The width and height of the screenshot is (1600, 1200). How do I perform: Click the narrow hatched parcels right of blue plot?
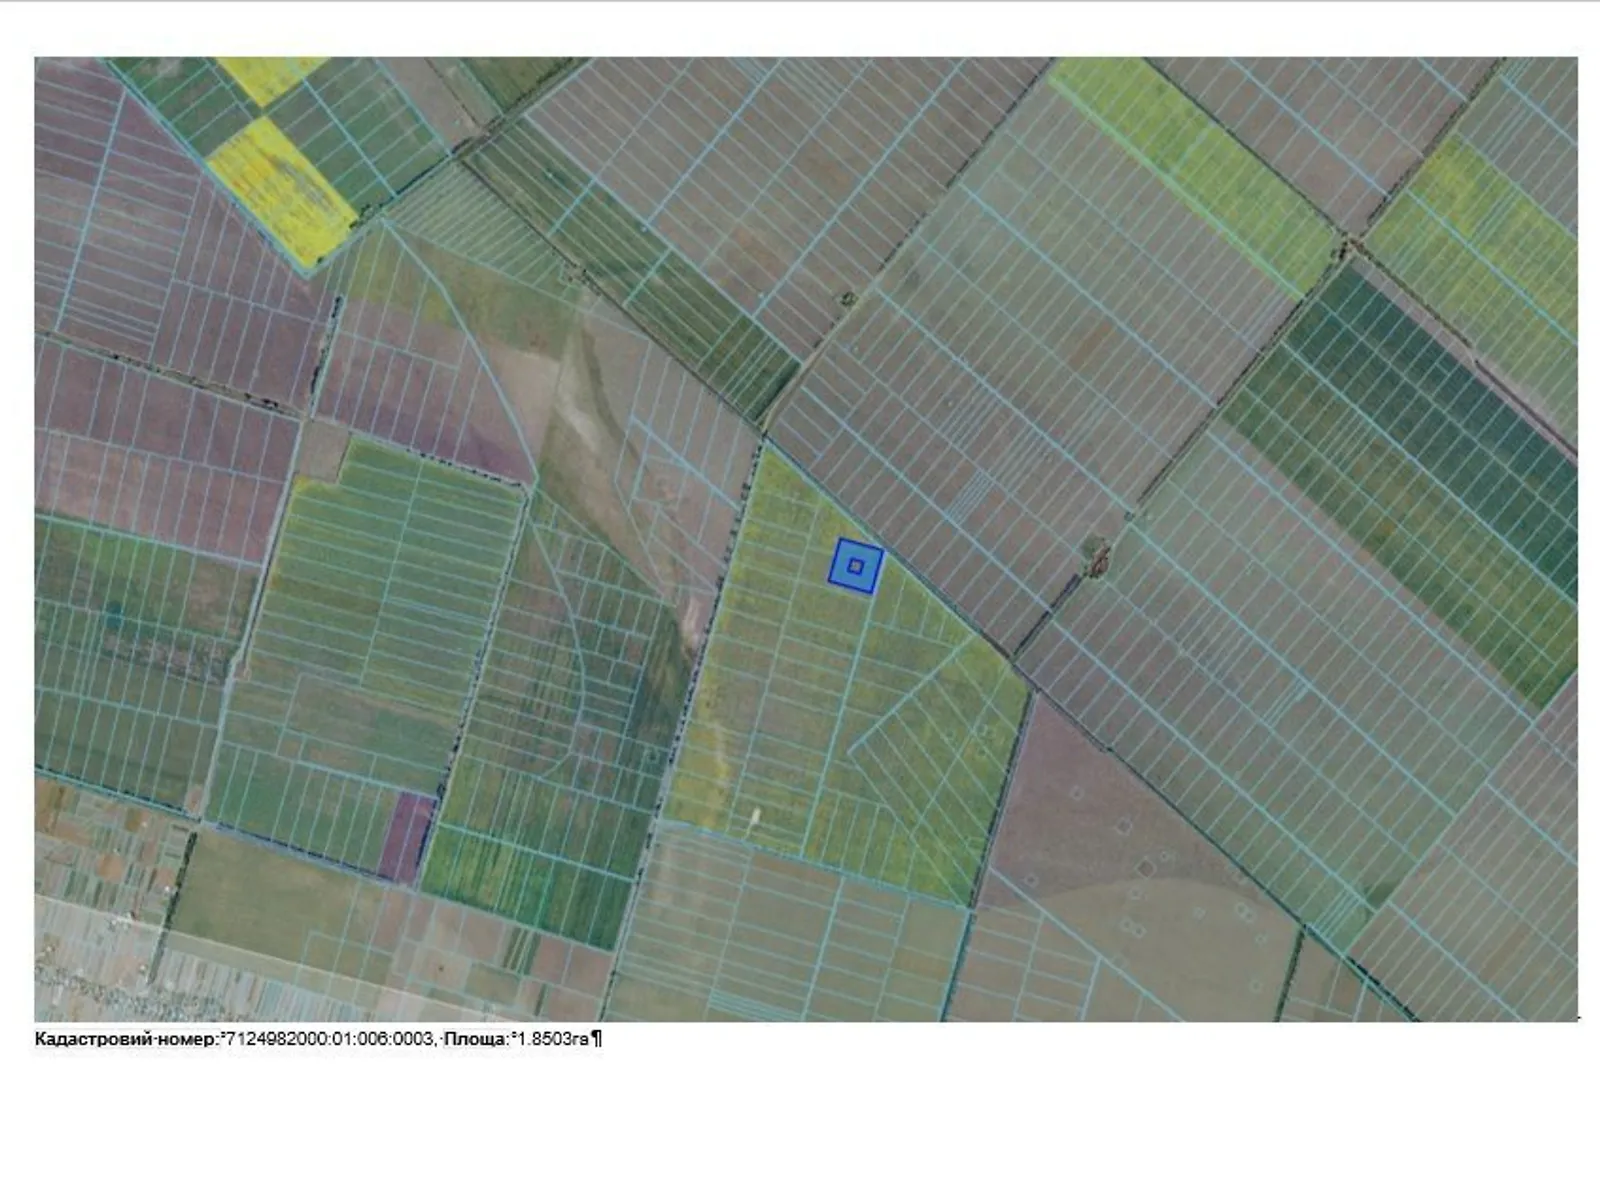click(x=968, y=495)
